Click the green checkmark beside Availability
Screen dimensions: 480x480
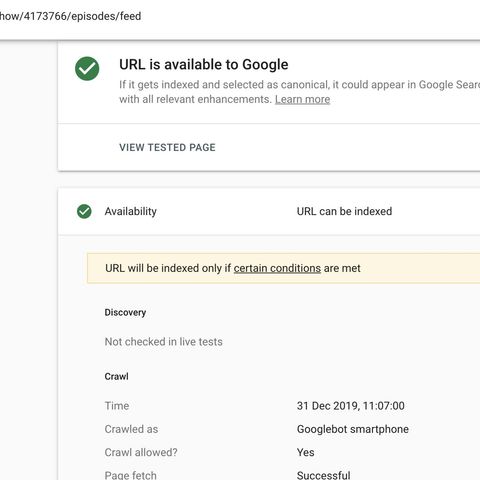coord(84,211)
